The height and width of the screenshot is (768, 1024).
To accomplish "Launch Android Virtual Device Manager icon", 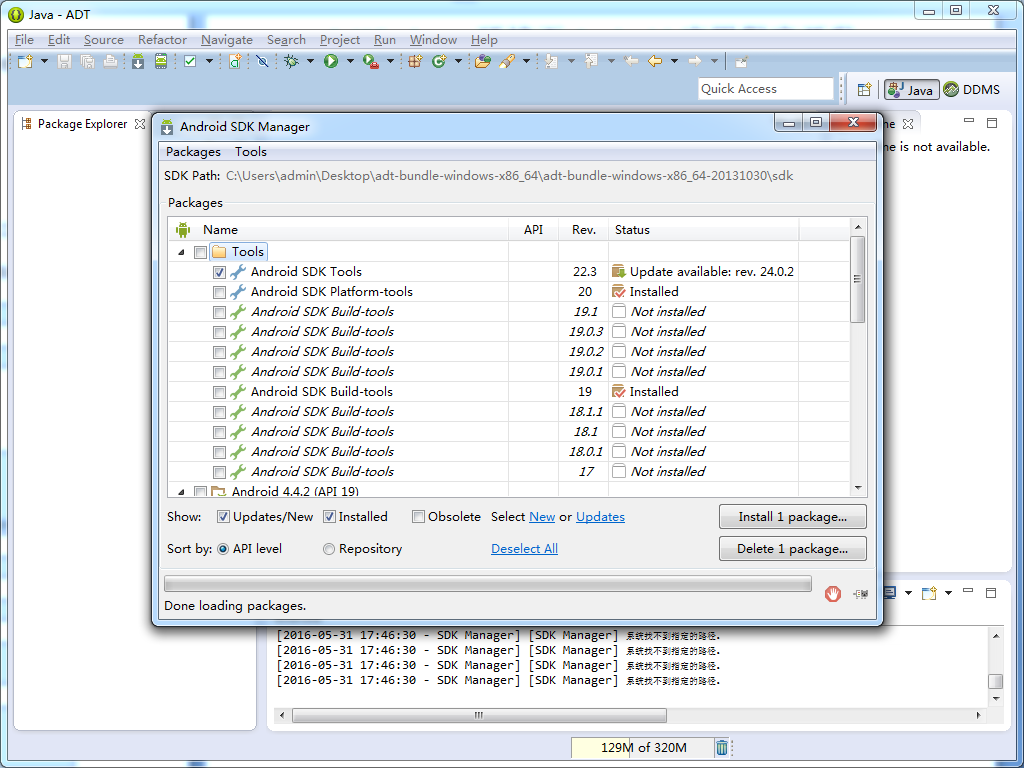I will click(x=161, y=61).
